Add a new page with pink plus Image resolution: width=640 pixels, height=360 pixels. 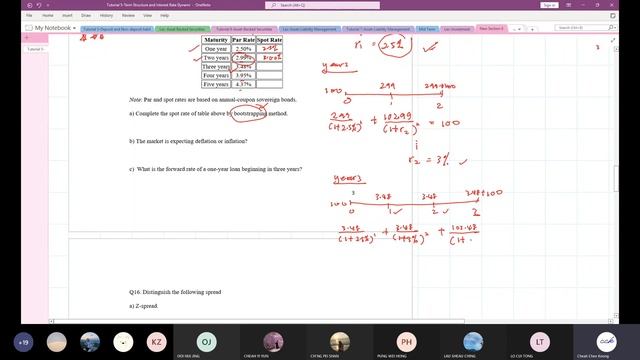tap(27, 38)
